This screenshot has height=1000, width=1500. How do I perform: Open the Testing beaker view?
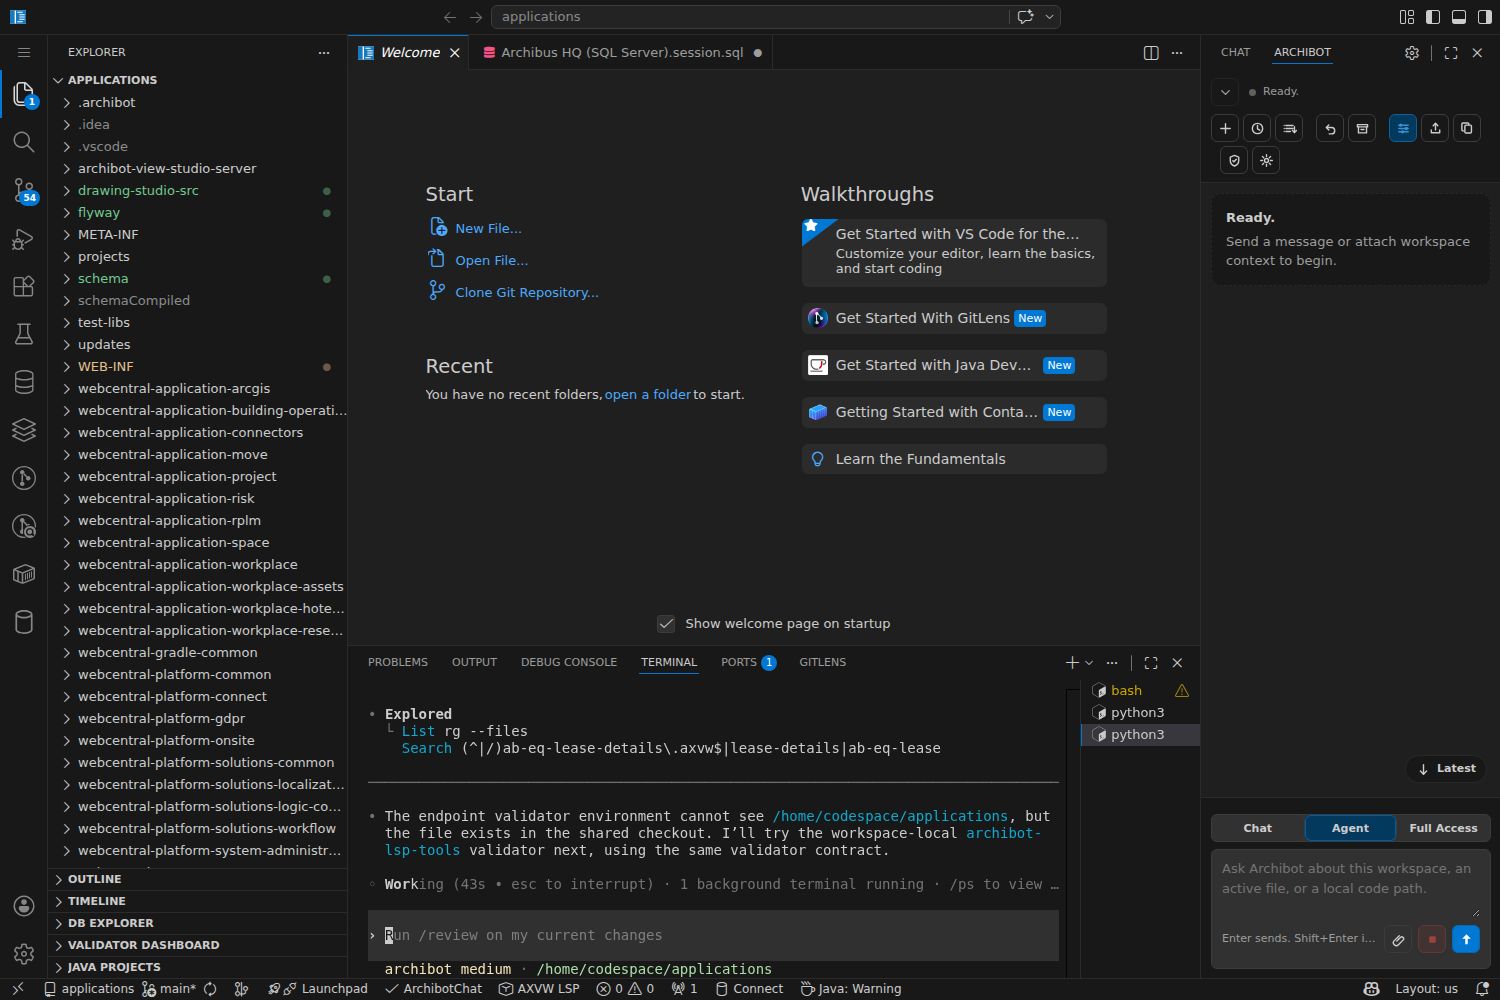pyautogui.click(x=24, y=334)
